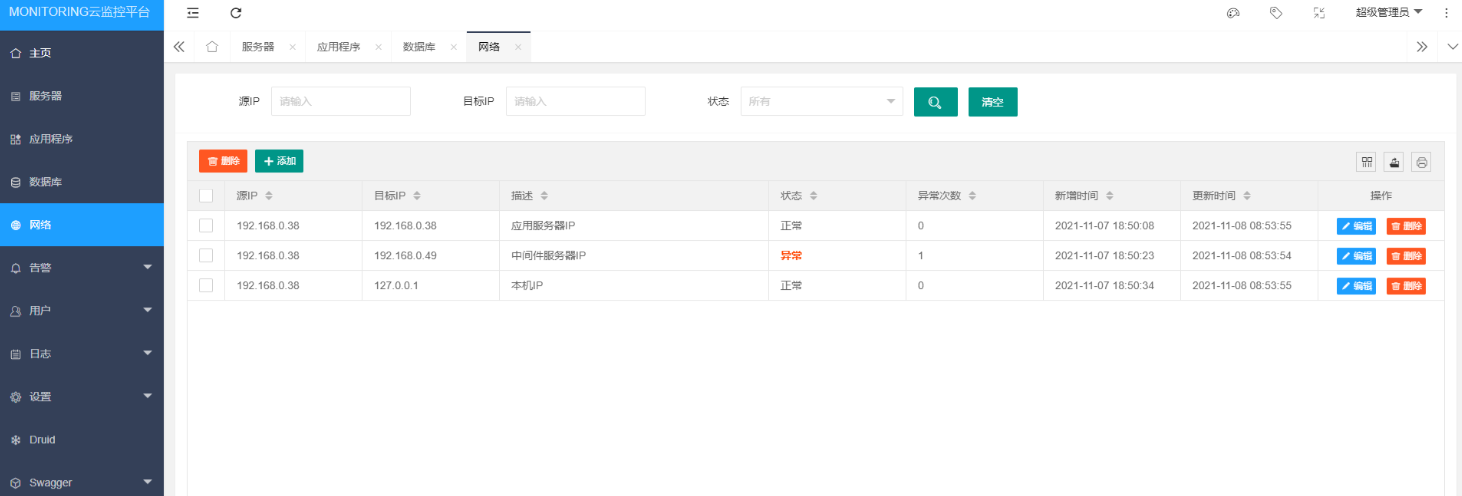Open the 超级管理员 user dropdown
The width and height of the screenshot is (1462, 496).
pyautogui.click(x=1389, y=13)
